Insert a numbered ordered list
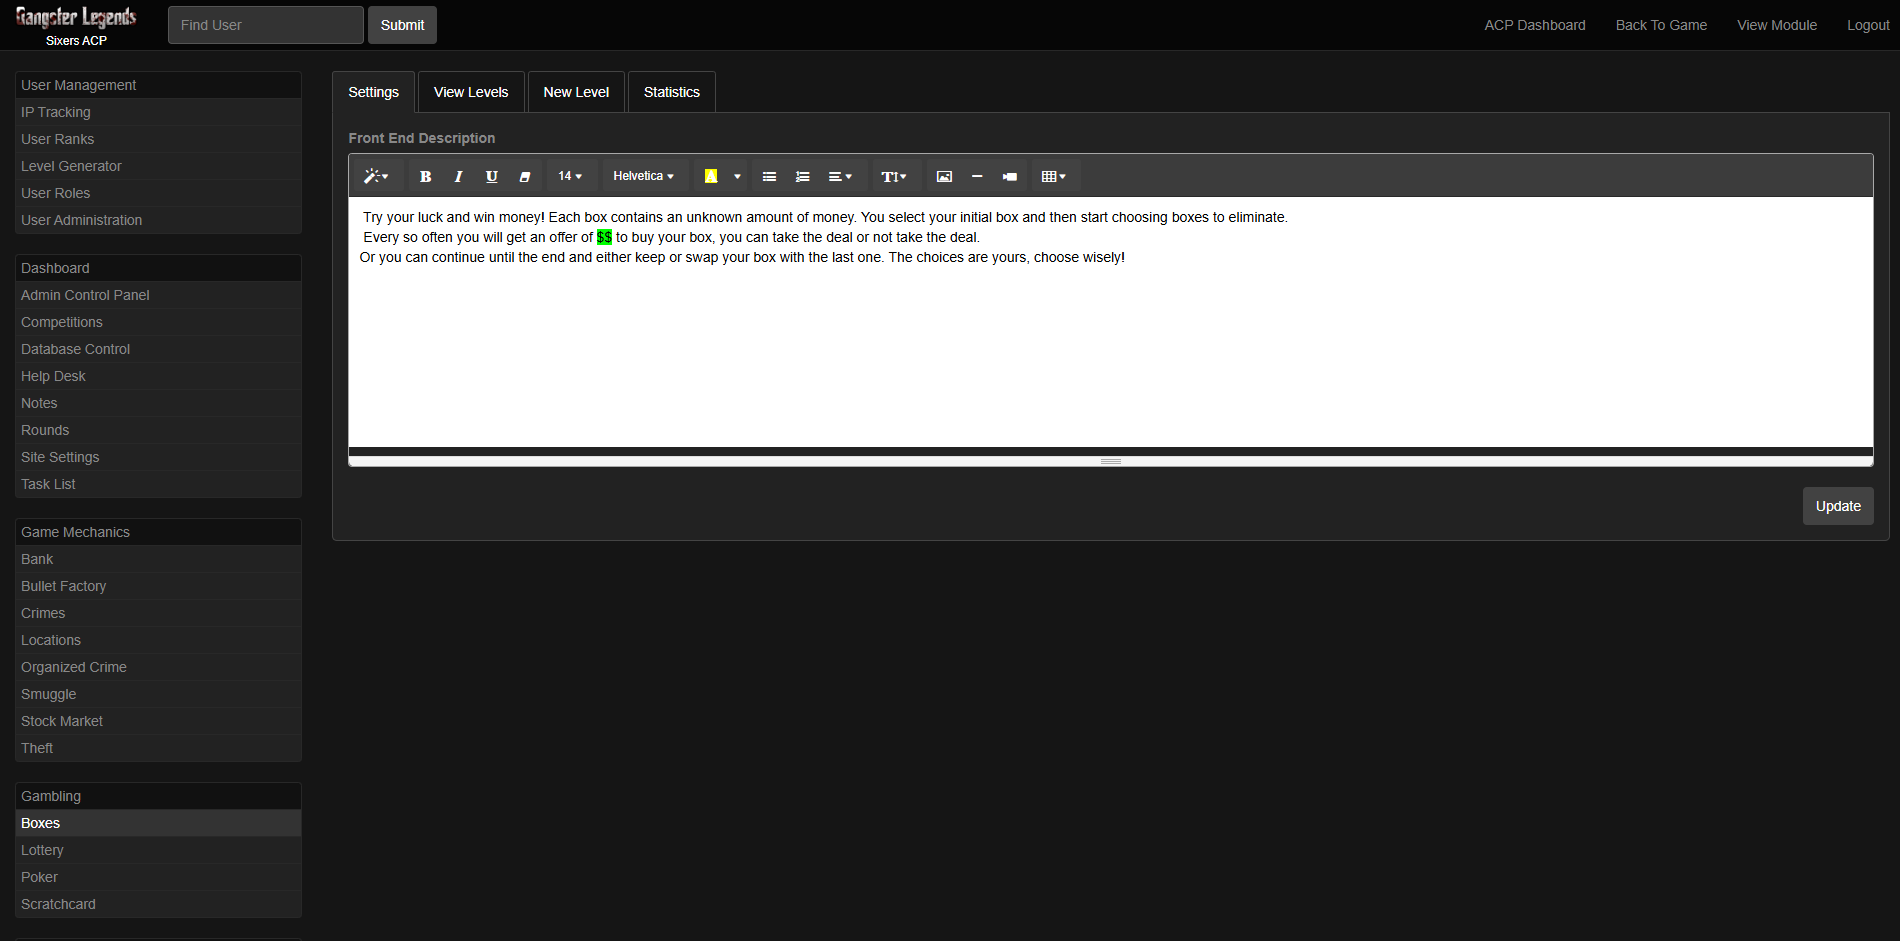This screenshot has width=1900, height=941. (802, 176)
